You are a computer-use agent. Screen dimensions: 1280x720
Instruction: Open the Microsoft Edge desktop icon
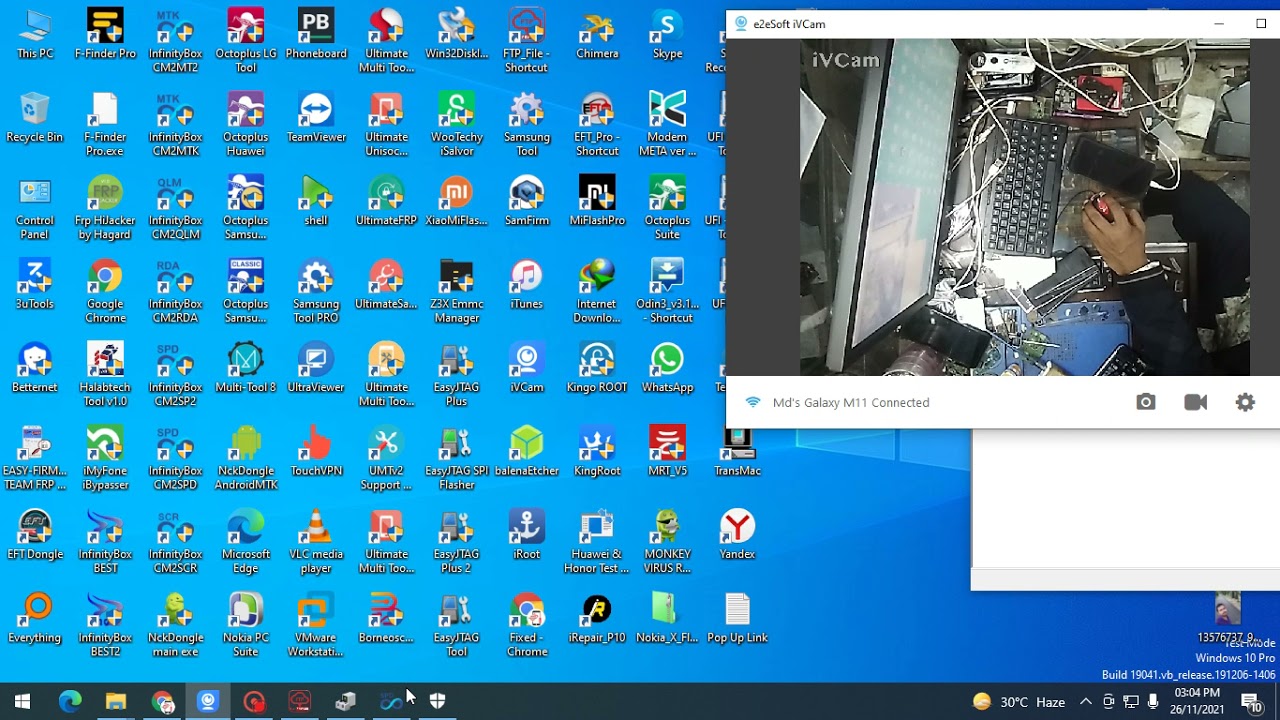[x=246, y=542]
